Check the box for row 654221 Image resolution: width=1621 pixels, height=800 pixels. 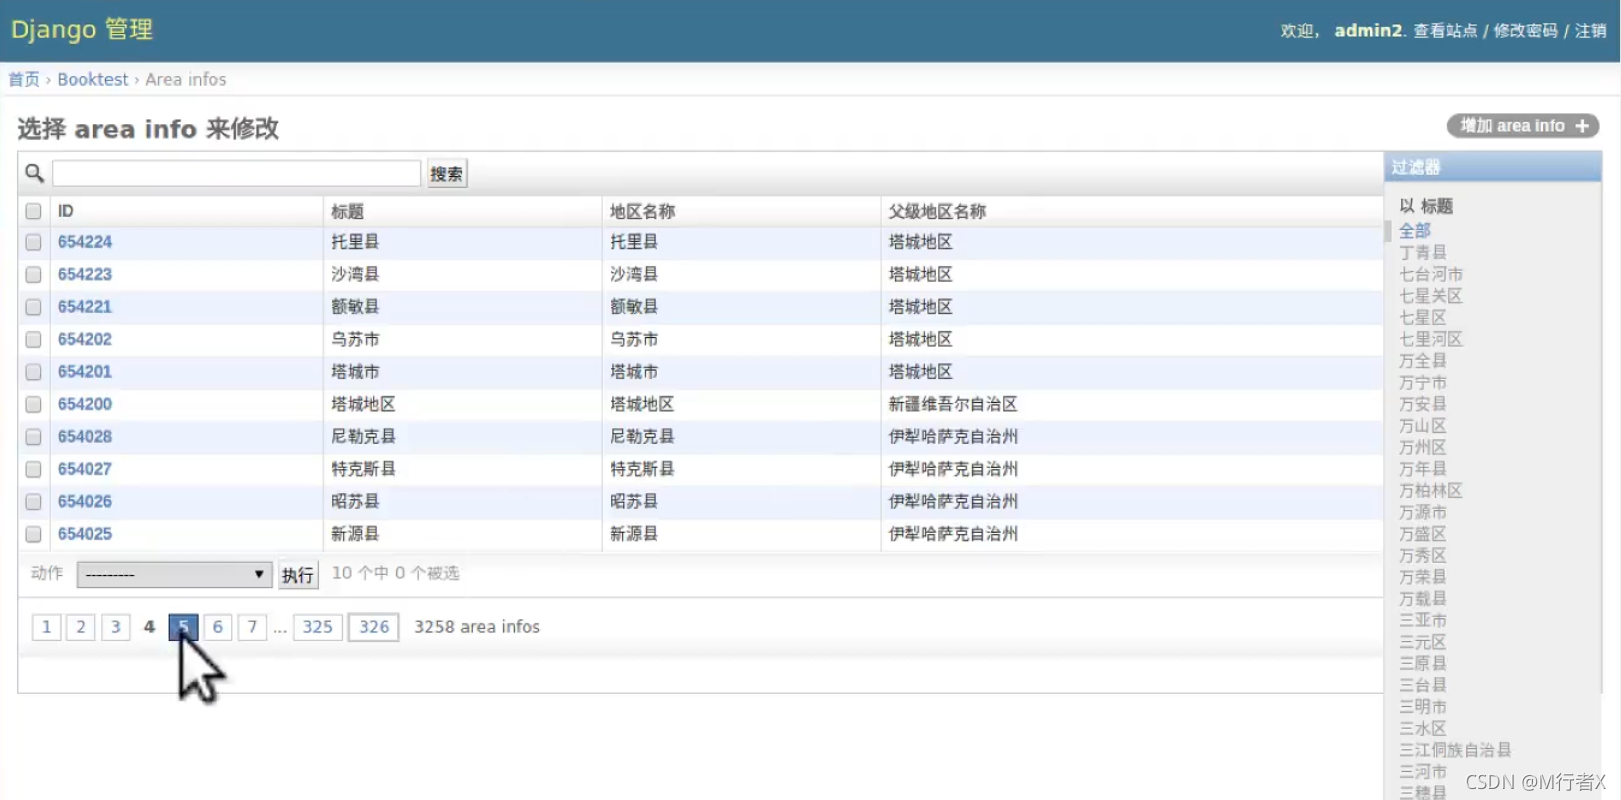point(33,307)
